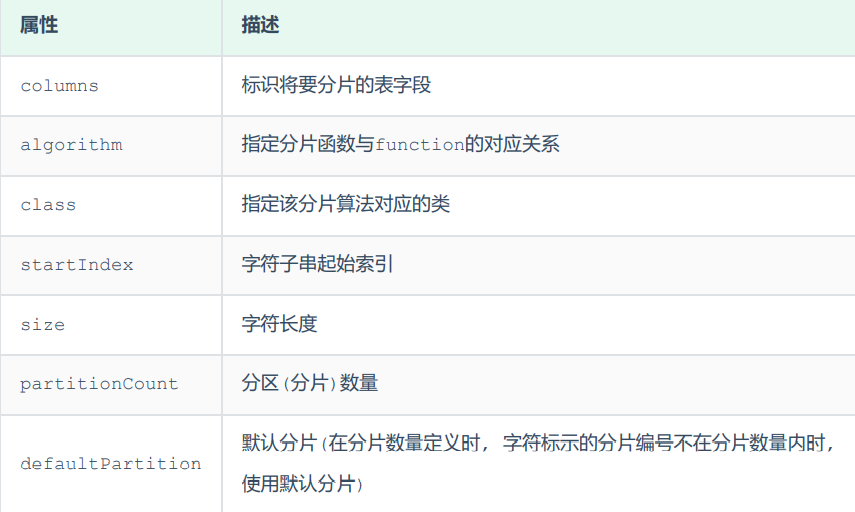855x512 pixels.
Task: Click the 属性 column header
Action: click(x=39, y=26)
